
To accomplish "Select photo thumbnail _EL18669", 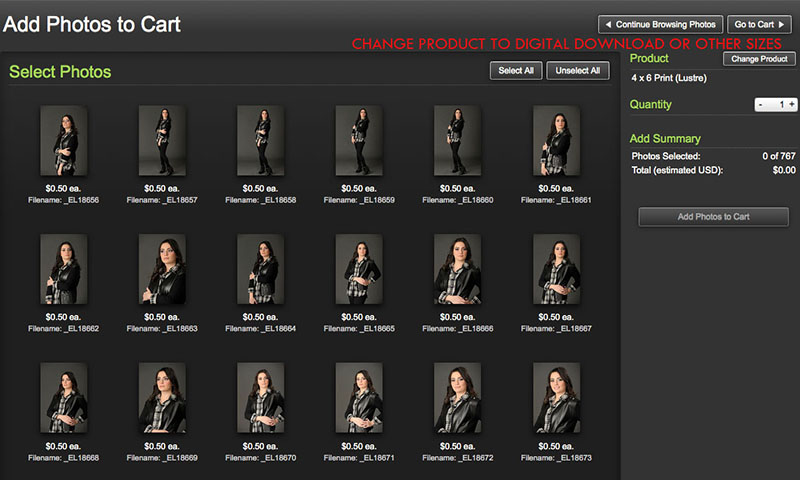I will pyautogui.click(x=162, y=398).
